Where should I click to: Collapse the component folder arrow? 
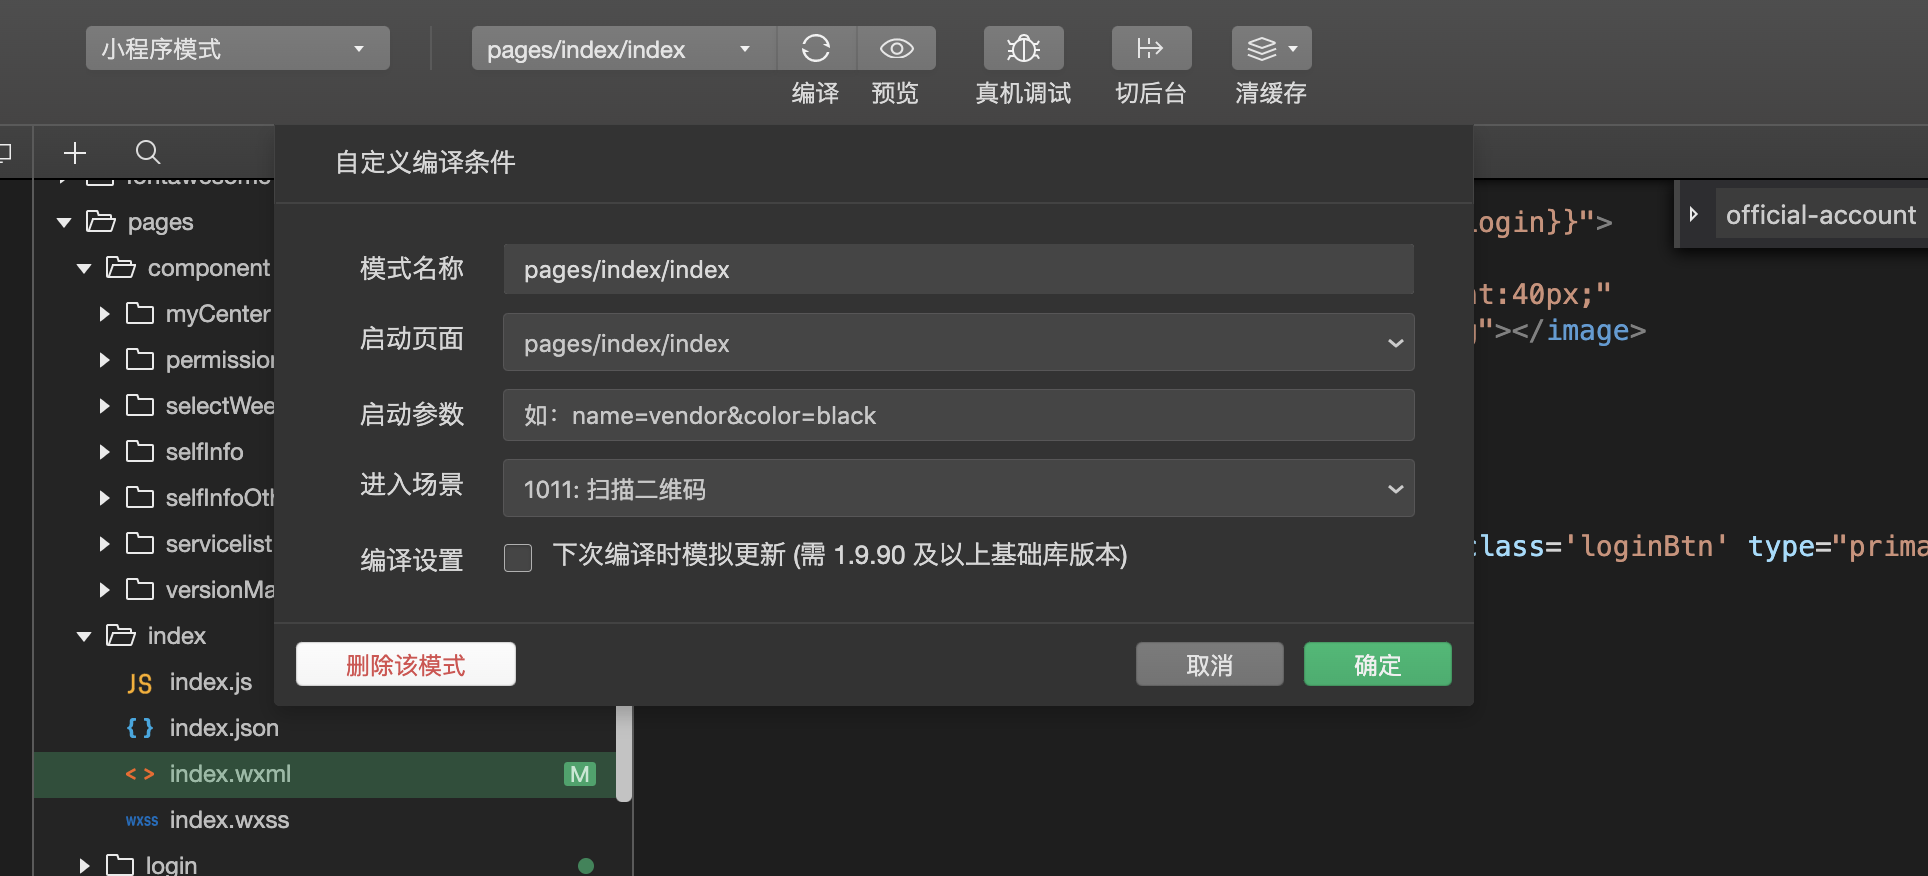click(84, 268)
